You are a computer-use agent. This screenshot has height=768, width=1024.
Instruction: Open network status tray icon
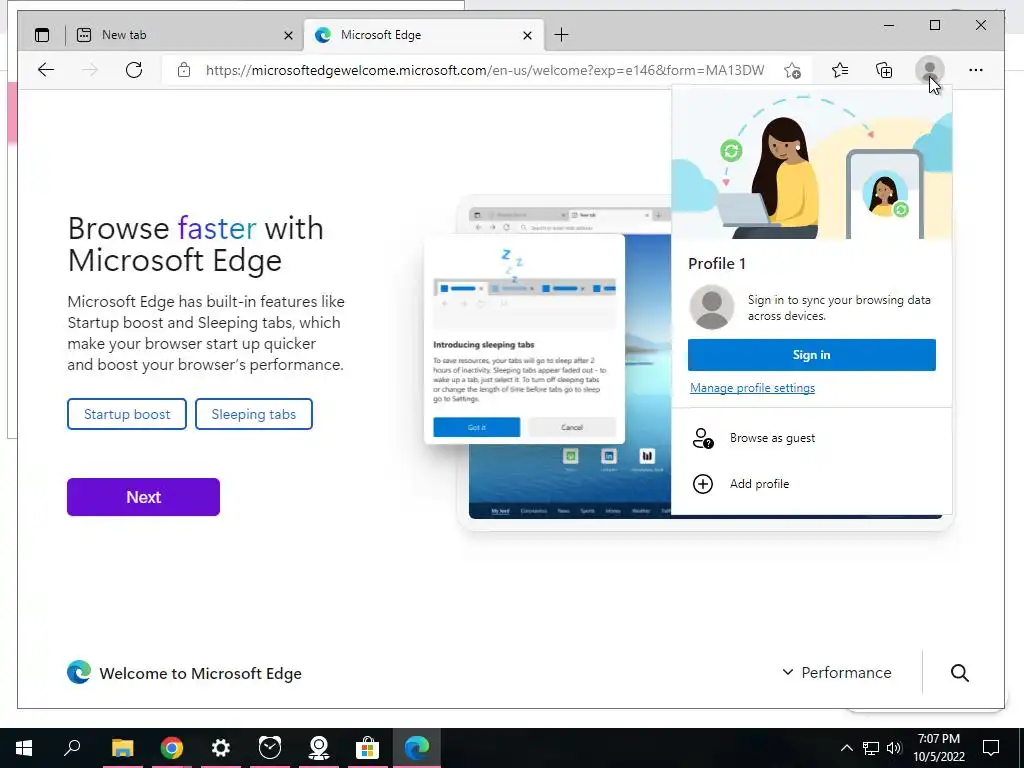[871, 748]
